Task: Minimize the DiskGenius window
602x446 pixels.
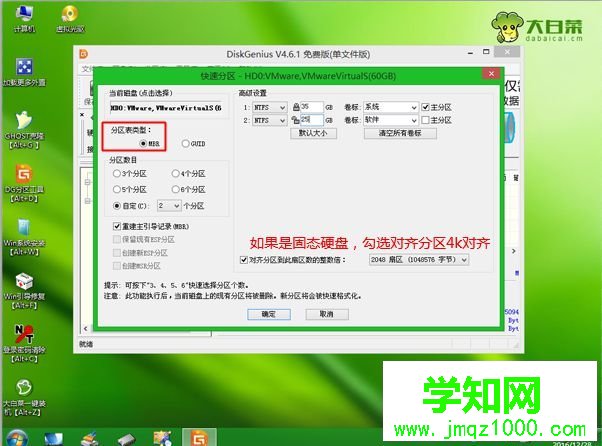Action: (470, 52)
